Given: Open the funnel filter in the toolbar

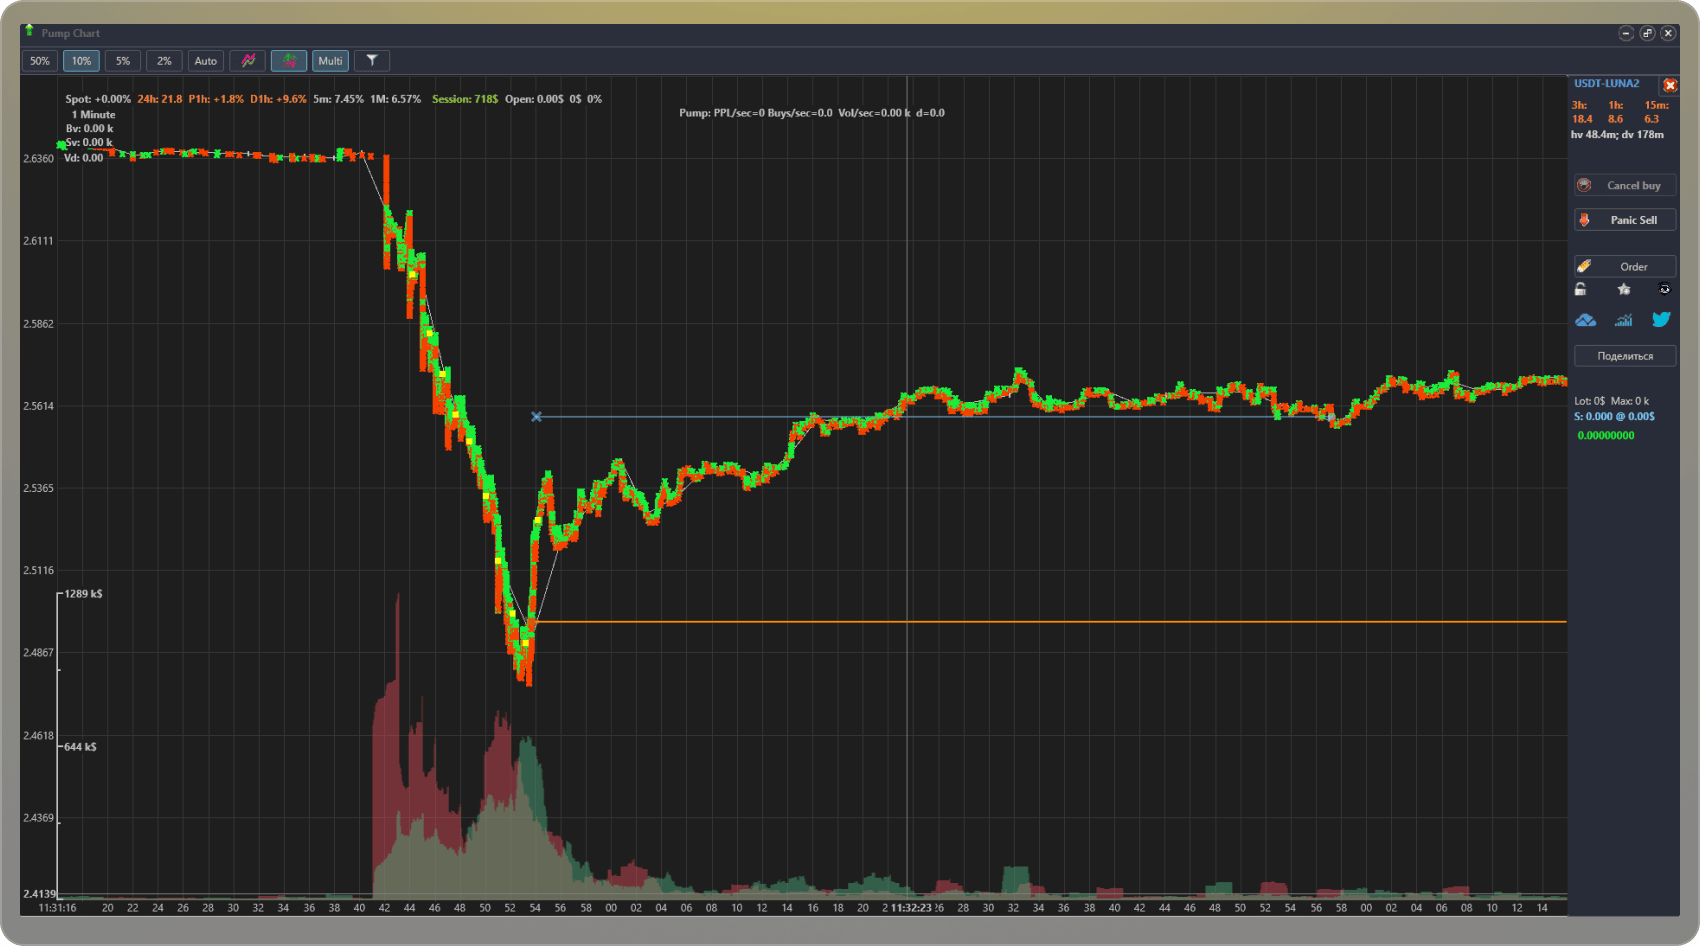Looking at the screenshot, I should coord(372,61).
